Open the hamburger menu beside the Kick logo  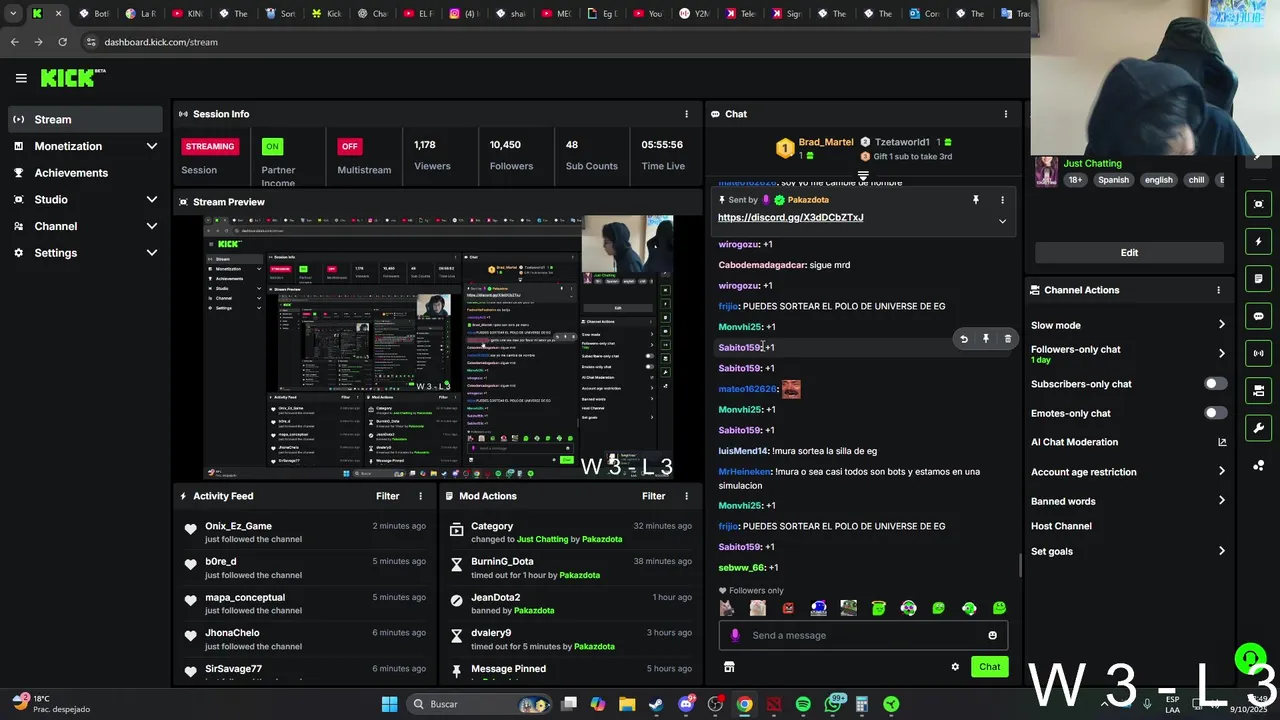click(x=21, y=78)
